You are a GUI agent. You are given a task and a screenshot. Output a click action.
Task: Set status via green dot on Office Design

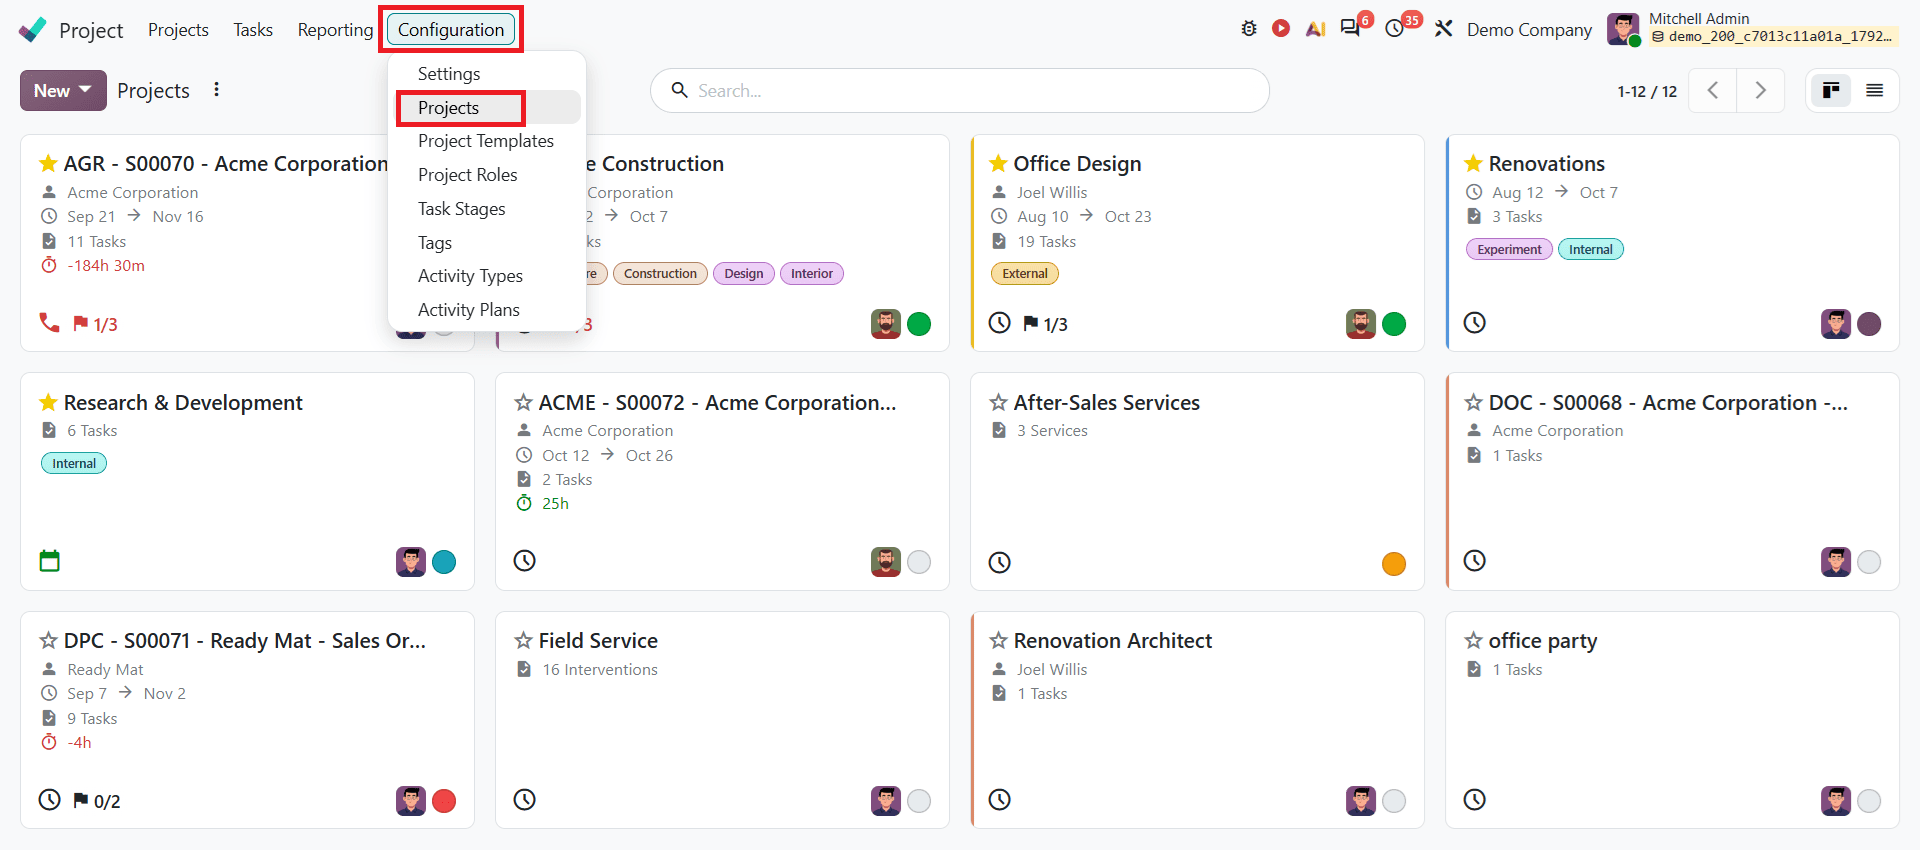pyautogui.click(x=1394, y=324)
